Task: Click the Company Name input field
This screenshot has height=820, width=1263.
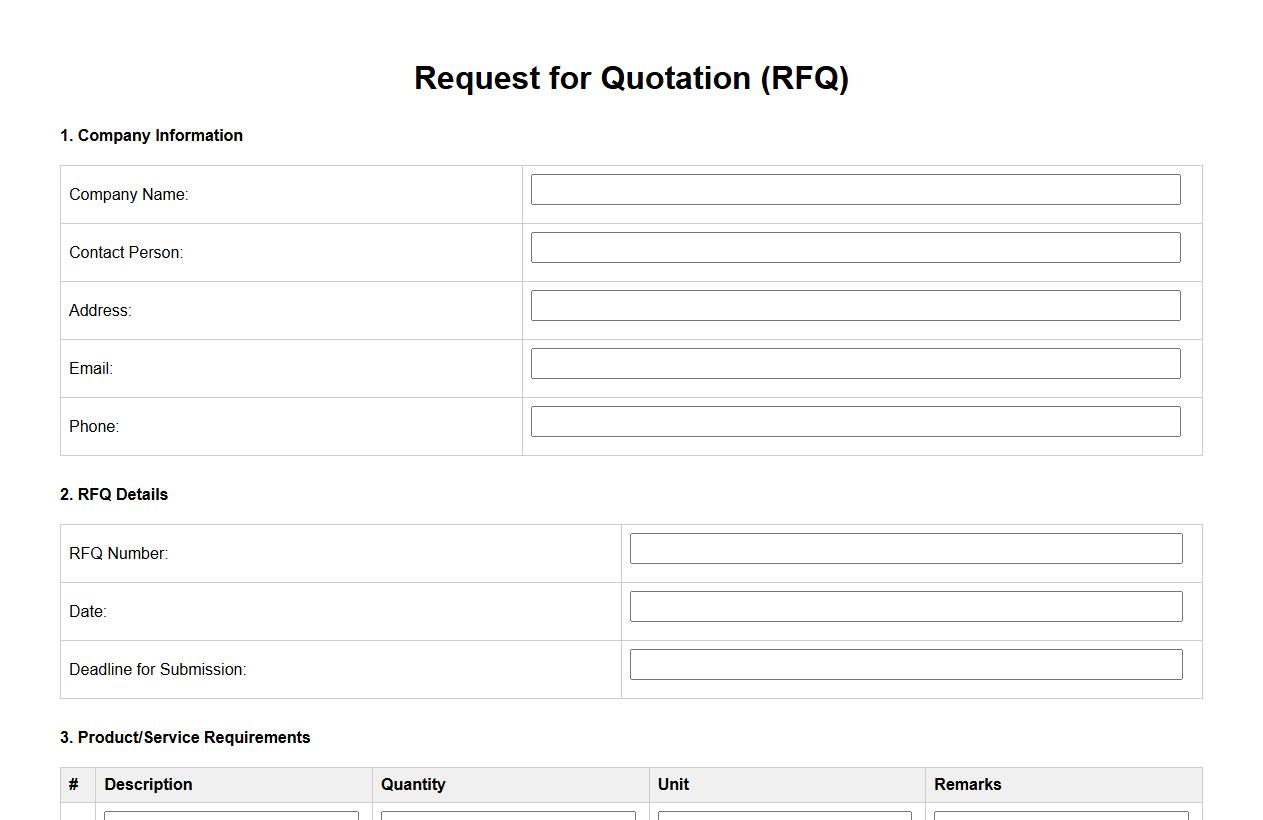Action: [x=855, y=190]
